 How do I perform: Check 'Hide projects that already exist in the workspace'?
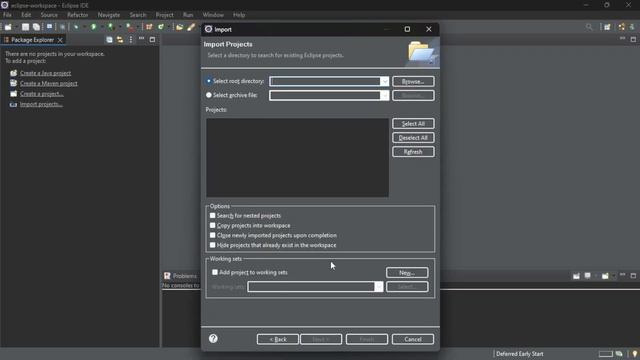click(212, 245)
